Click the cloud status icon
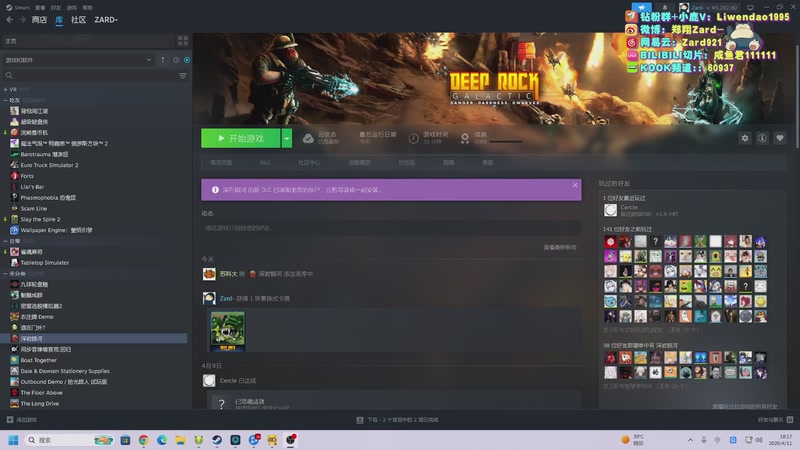 (x=308, y=138)
